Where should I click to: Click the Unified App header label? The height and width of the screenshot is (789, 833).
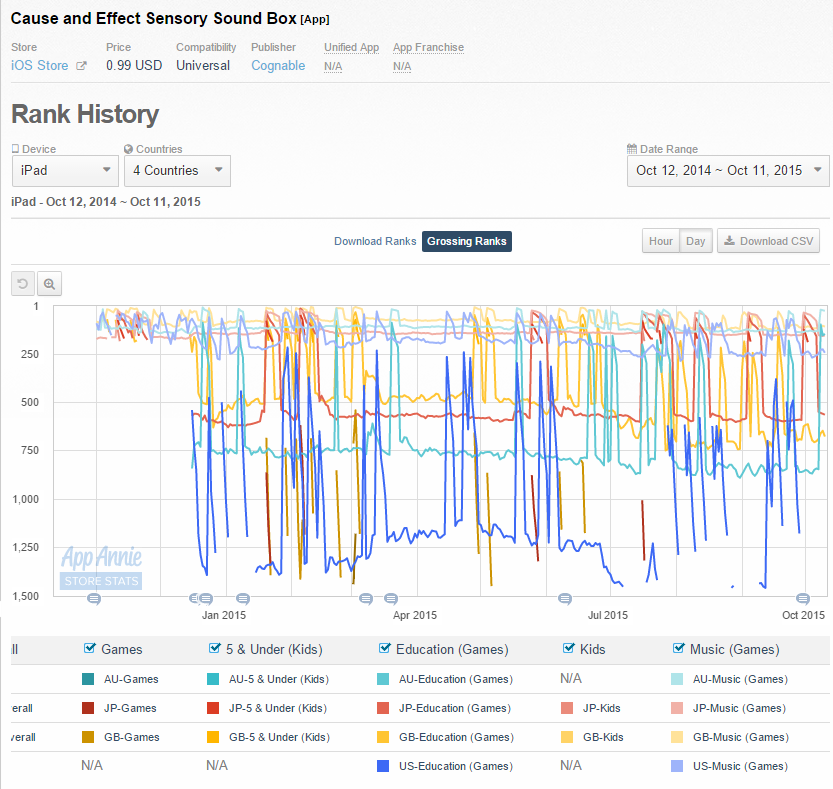click(352, 47)
